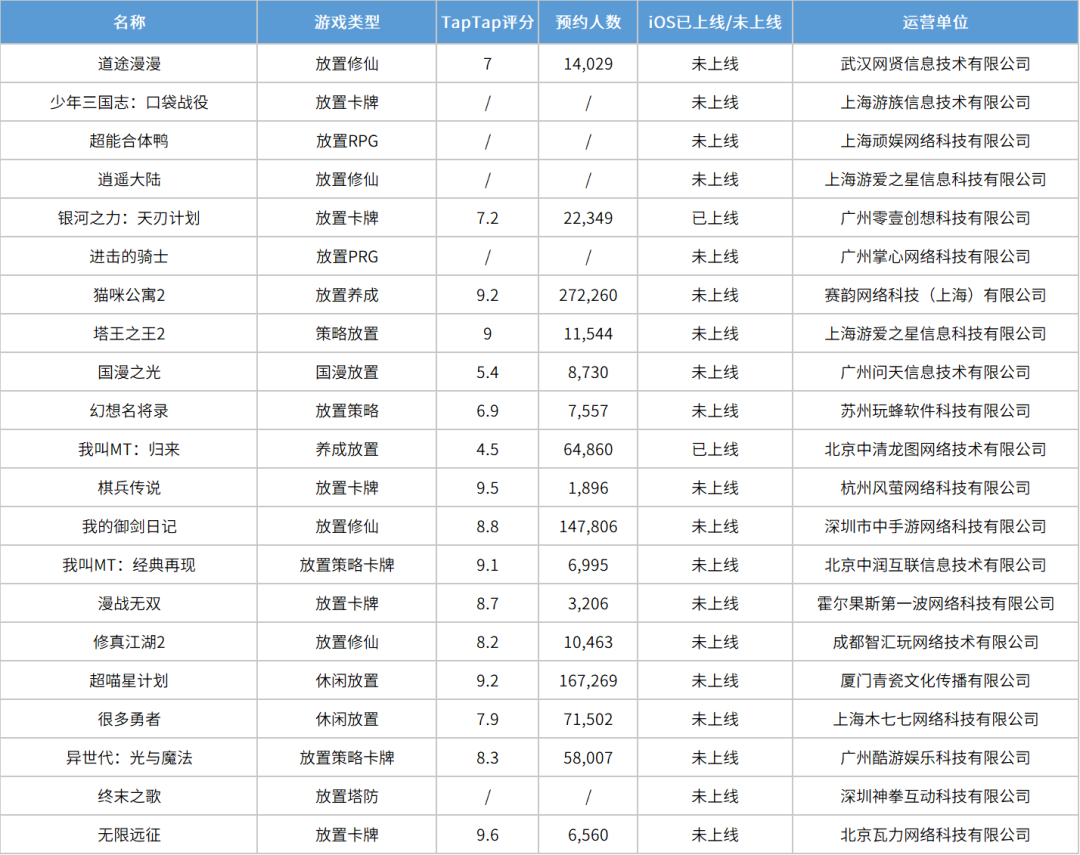
Task: Click 上海游族信息技术有限公司 operator cell
Action: (935, 102)
